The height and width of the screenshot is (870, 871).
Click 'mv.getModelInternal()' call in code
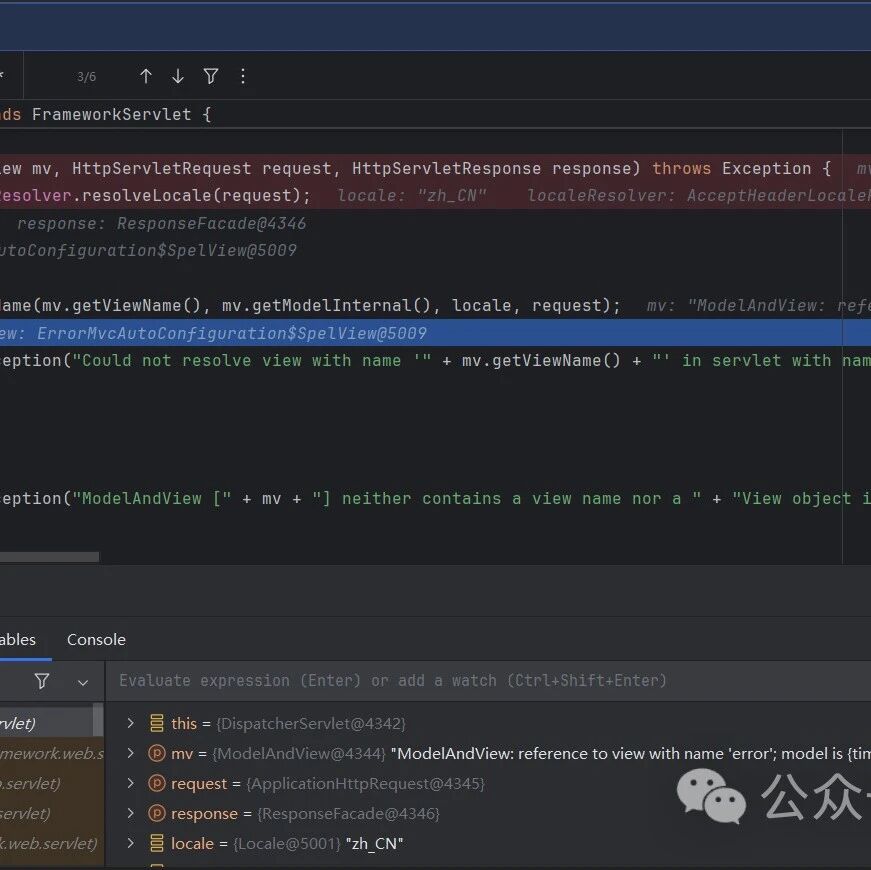point(326,306)
